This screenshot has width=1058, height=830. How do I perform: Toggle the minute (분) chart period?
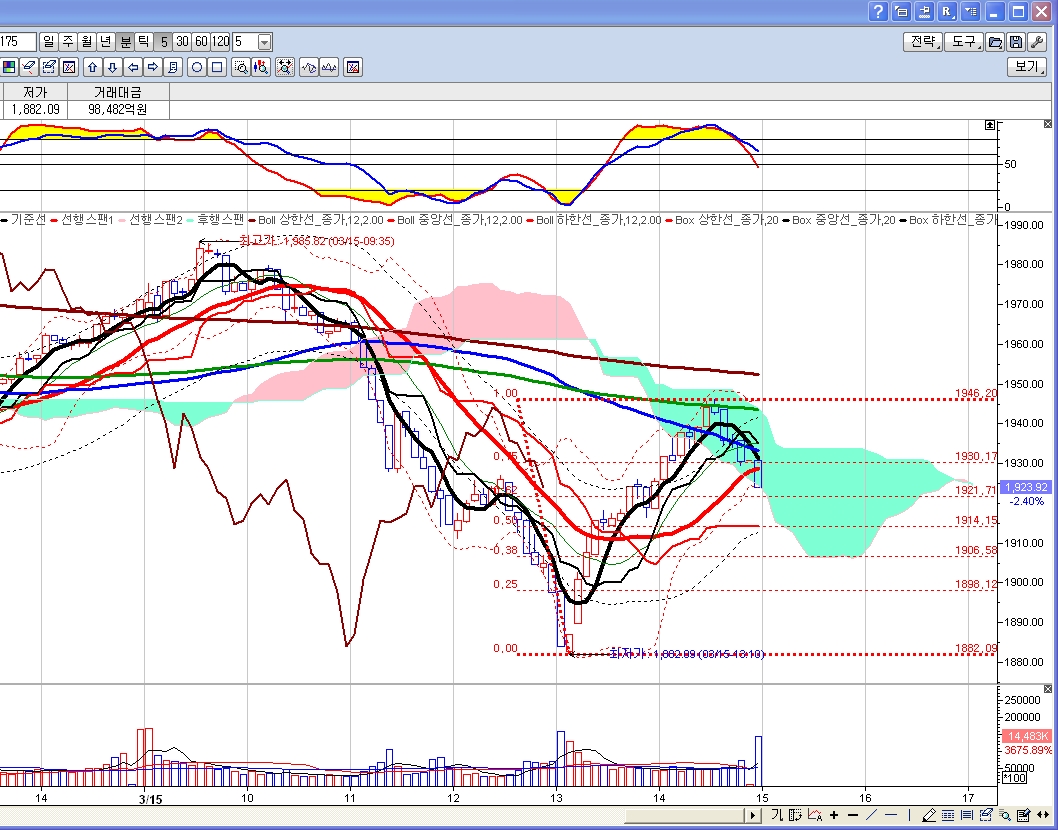pos(125,42)
